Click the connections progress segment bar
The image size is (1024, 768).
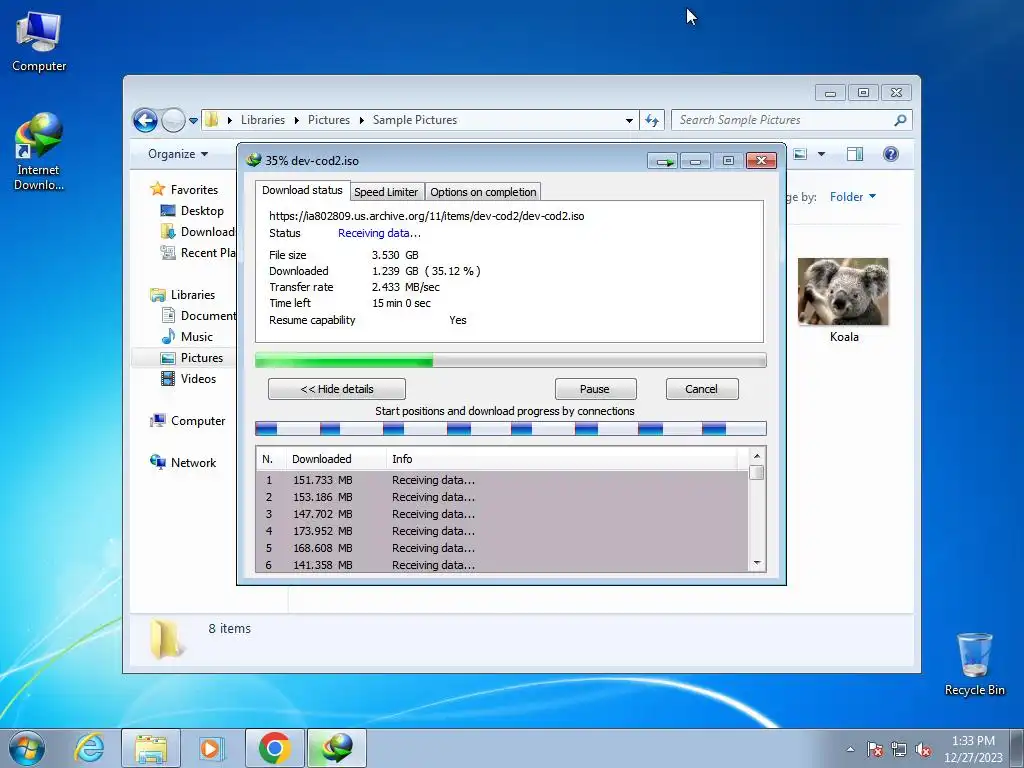(x=511, y=429)
